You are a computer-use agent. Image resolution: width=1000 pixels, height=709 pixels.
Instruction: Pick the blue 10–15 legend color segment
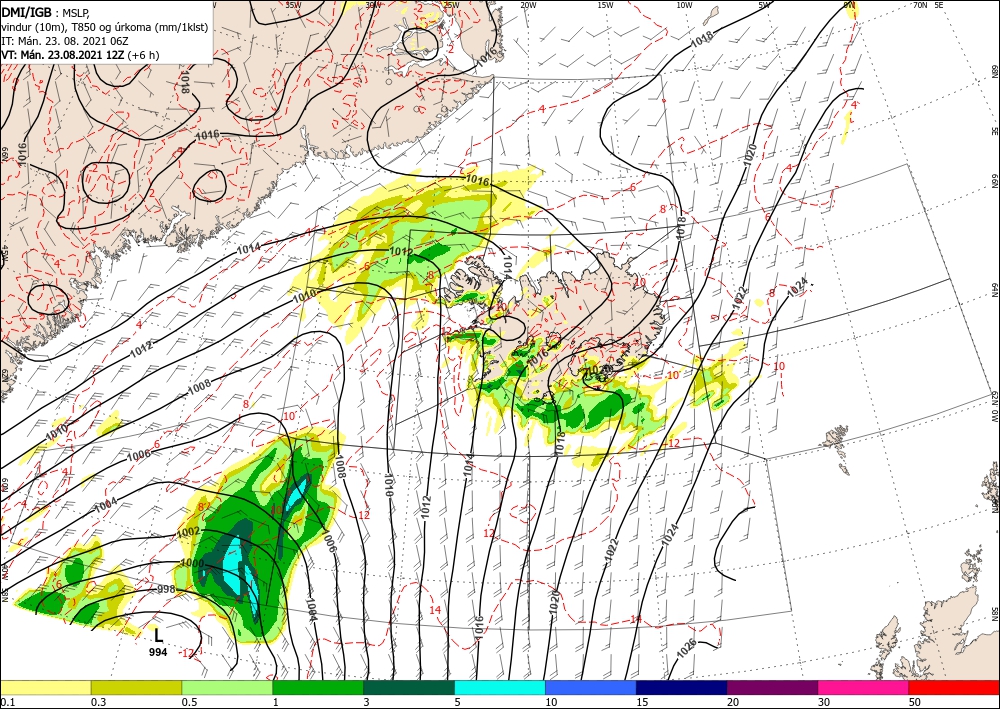pos(591,687)
